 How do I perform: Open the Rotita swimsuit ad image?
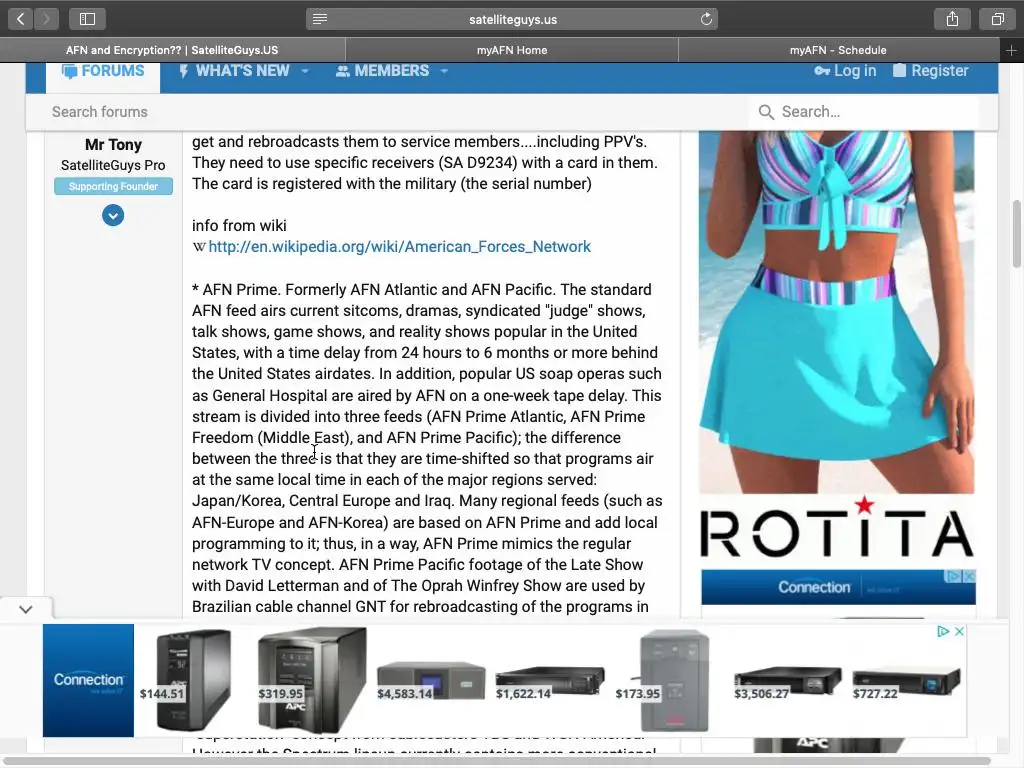(x=837, y=312)
